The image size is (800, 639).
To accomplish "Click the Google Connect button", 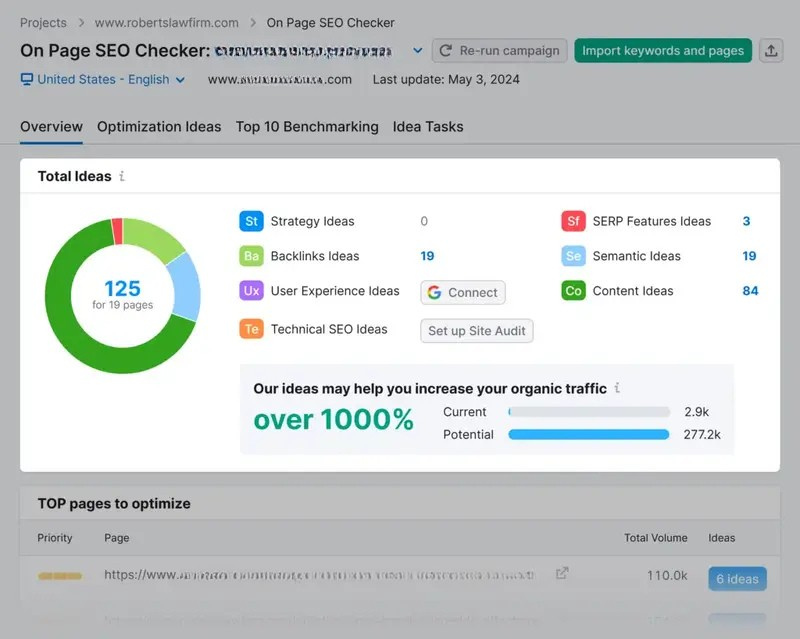I will [x=463, y=292].
